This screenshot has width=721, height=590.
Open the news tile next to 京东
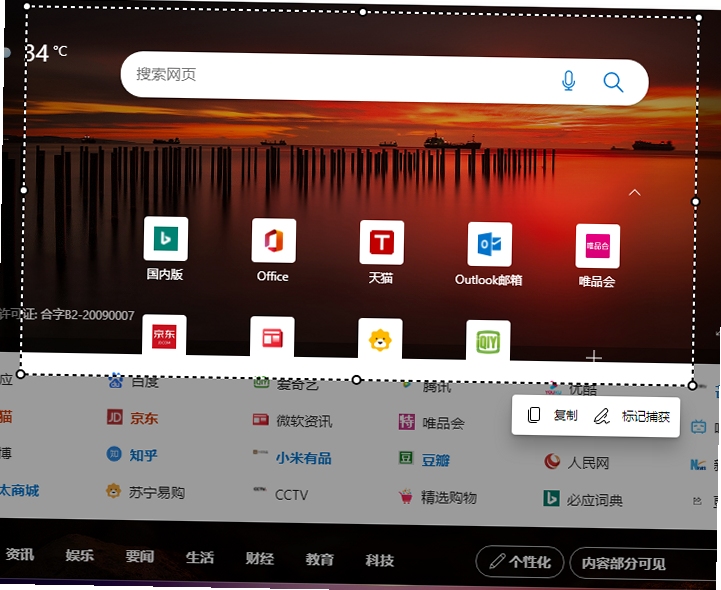coord(272,337)
